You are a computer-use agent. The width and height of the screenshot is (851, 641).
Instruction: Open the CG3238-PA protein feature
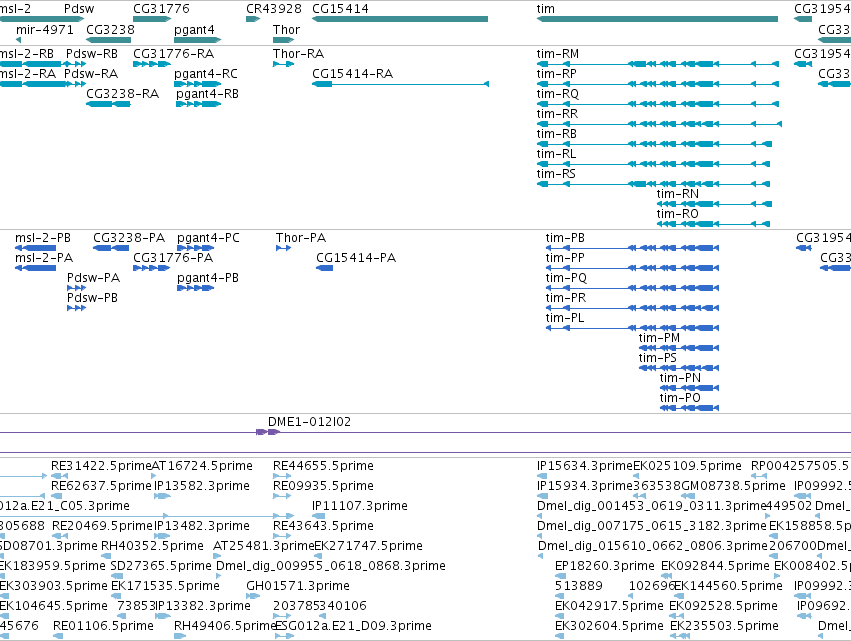click(111, 248)
